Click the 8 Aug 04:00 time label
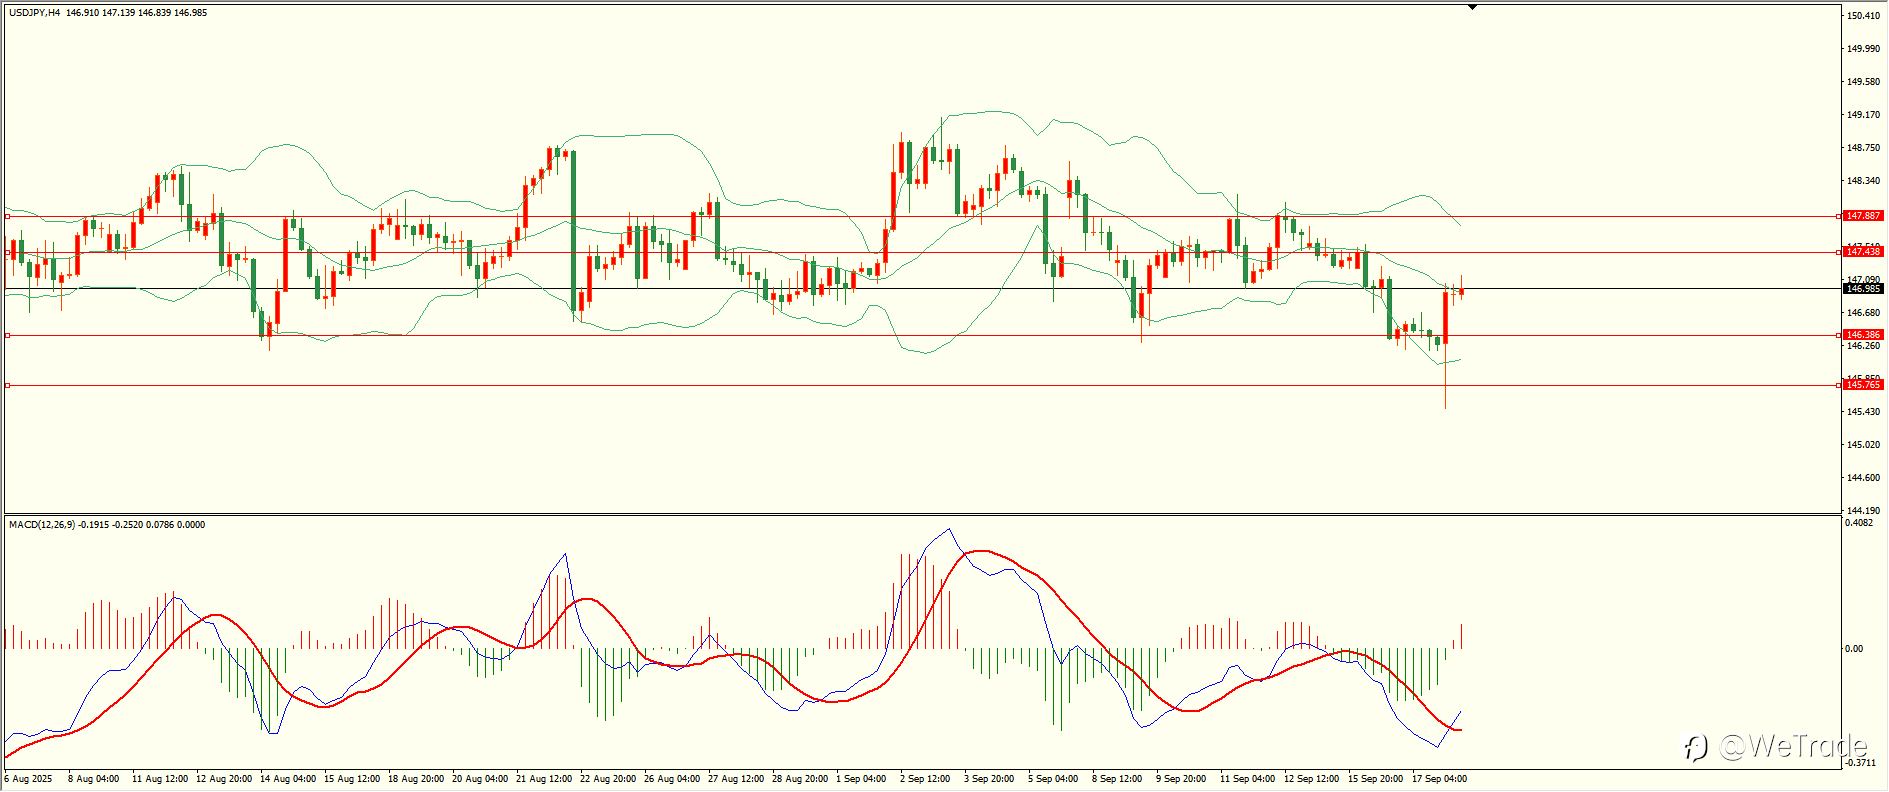 (94, 779)
